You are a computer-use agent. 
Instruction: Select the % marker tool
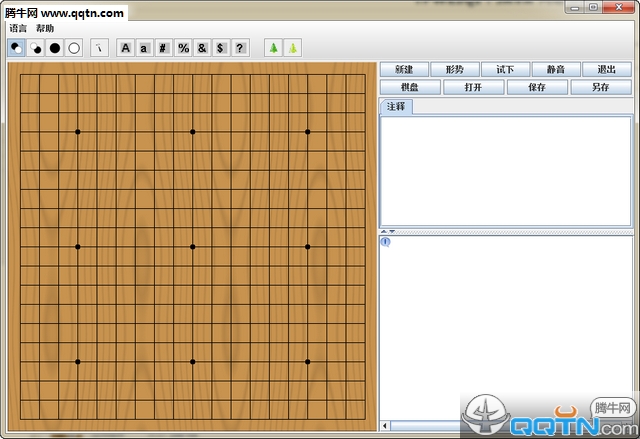(183, 48)
